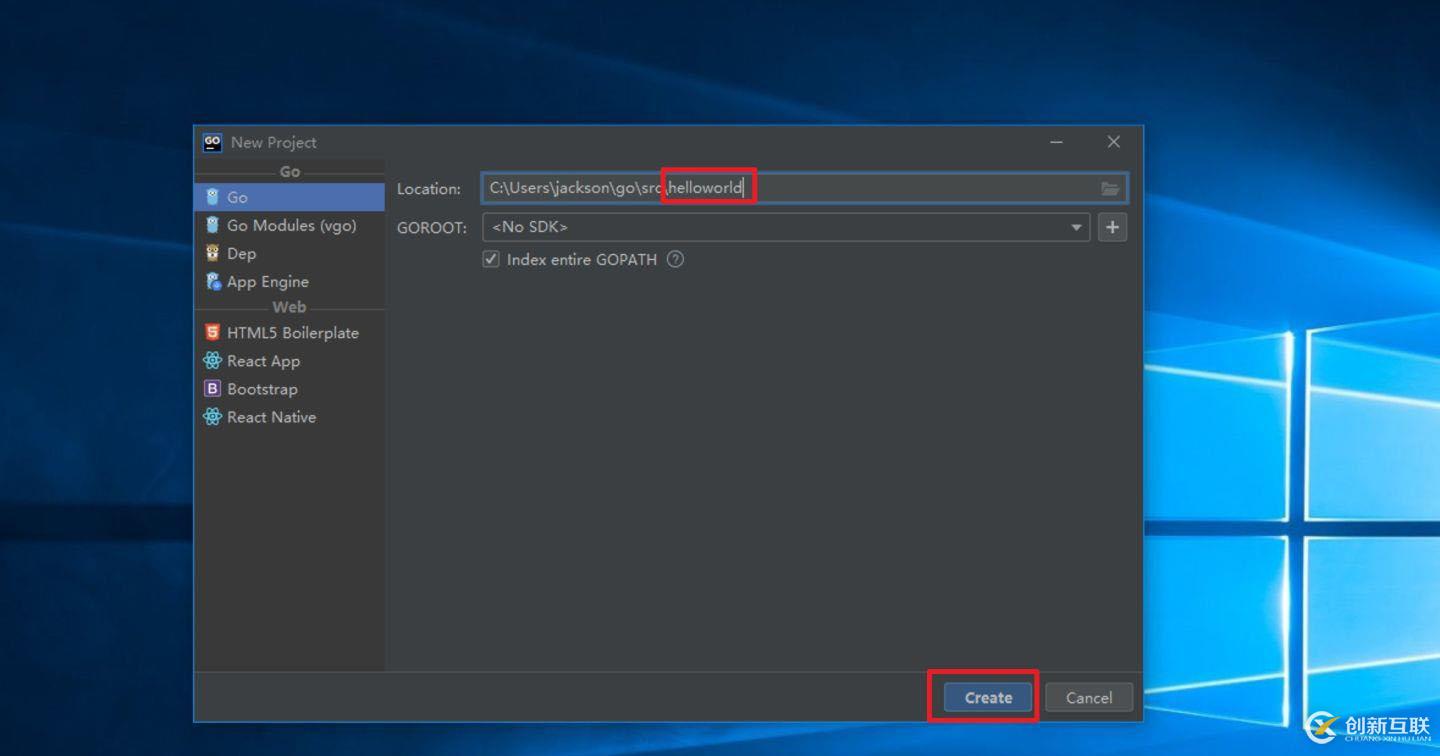Select HTML5 Boilerplate template

(x=289, y=332)
